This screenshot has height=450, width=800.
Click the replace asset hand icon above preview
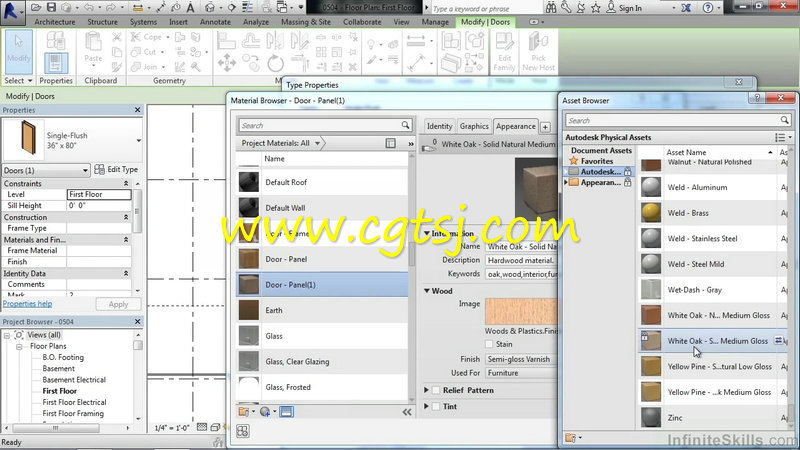429,146
